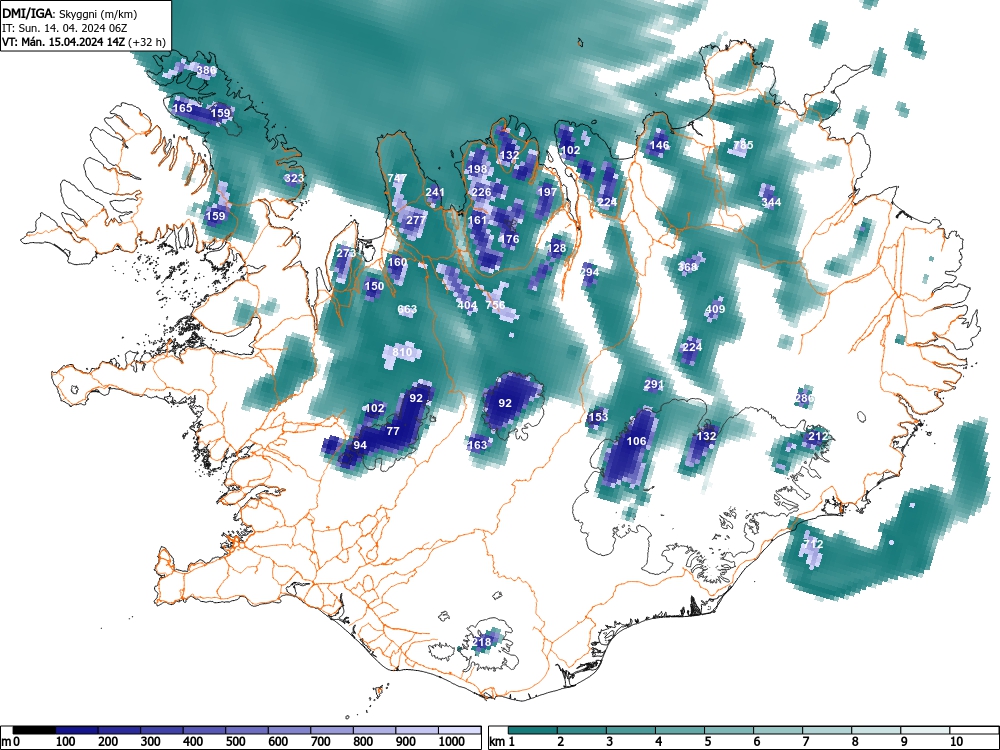Screen dimensions: 1000x750
Task: Click the 810 visibility label
Action: [402, 352]
